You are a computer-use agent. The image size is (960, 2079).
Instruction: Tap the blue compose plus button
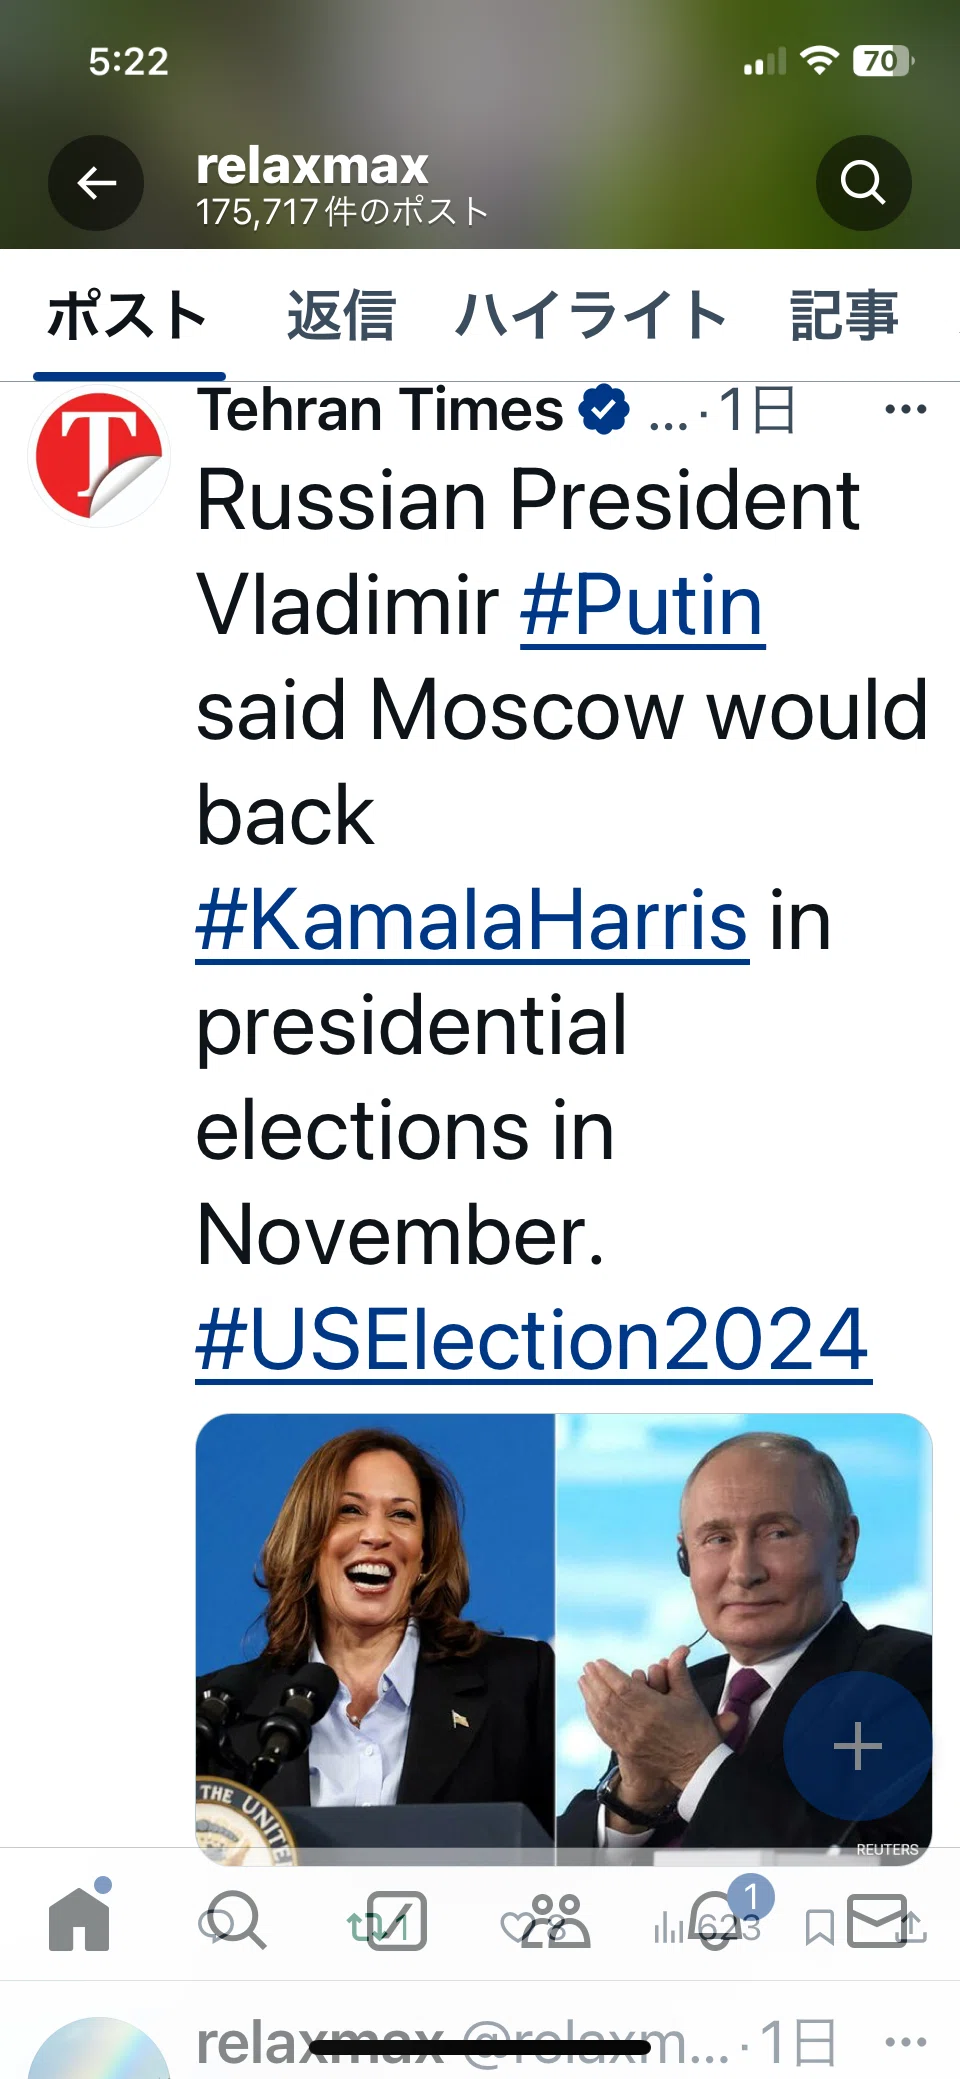click(858, 1746)
